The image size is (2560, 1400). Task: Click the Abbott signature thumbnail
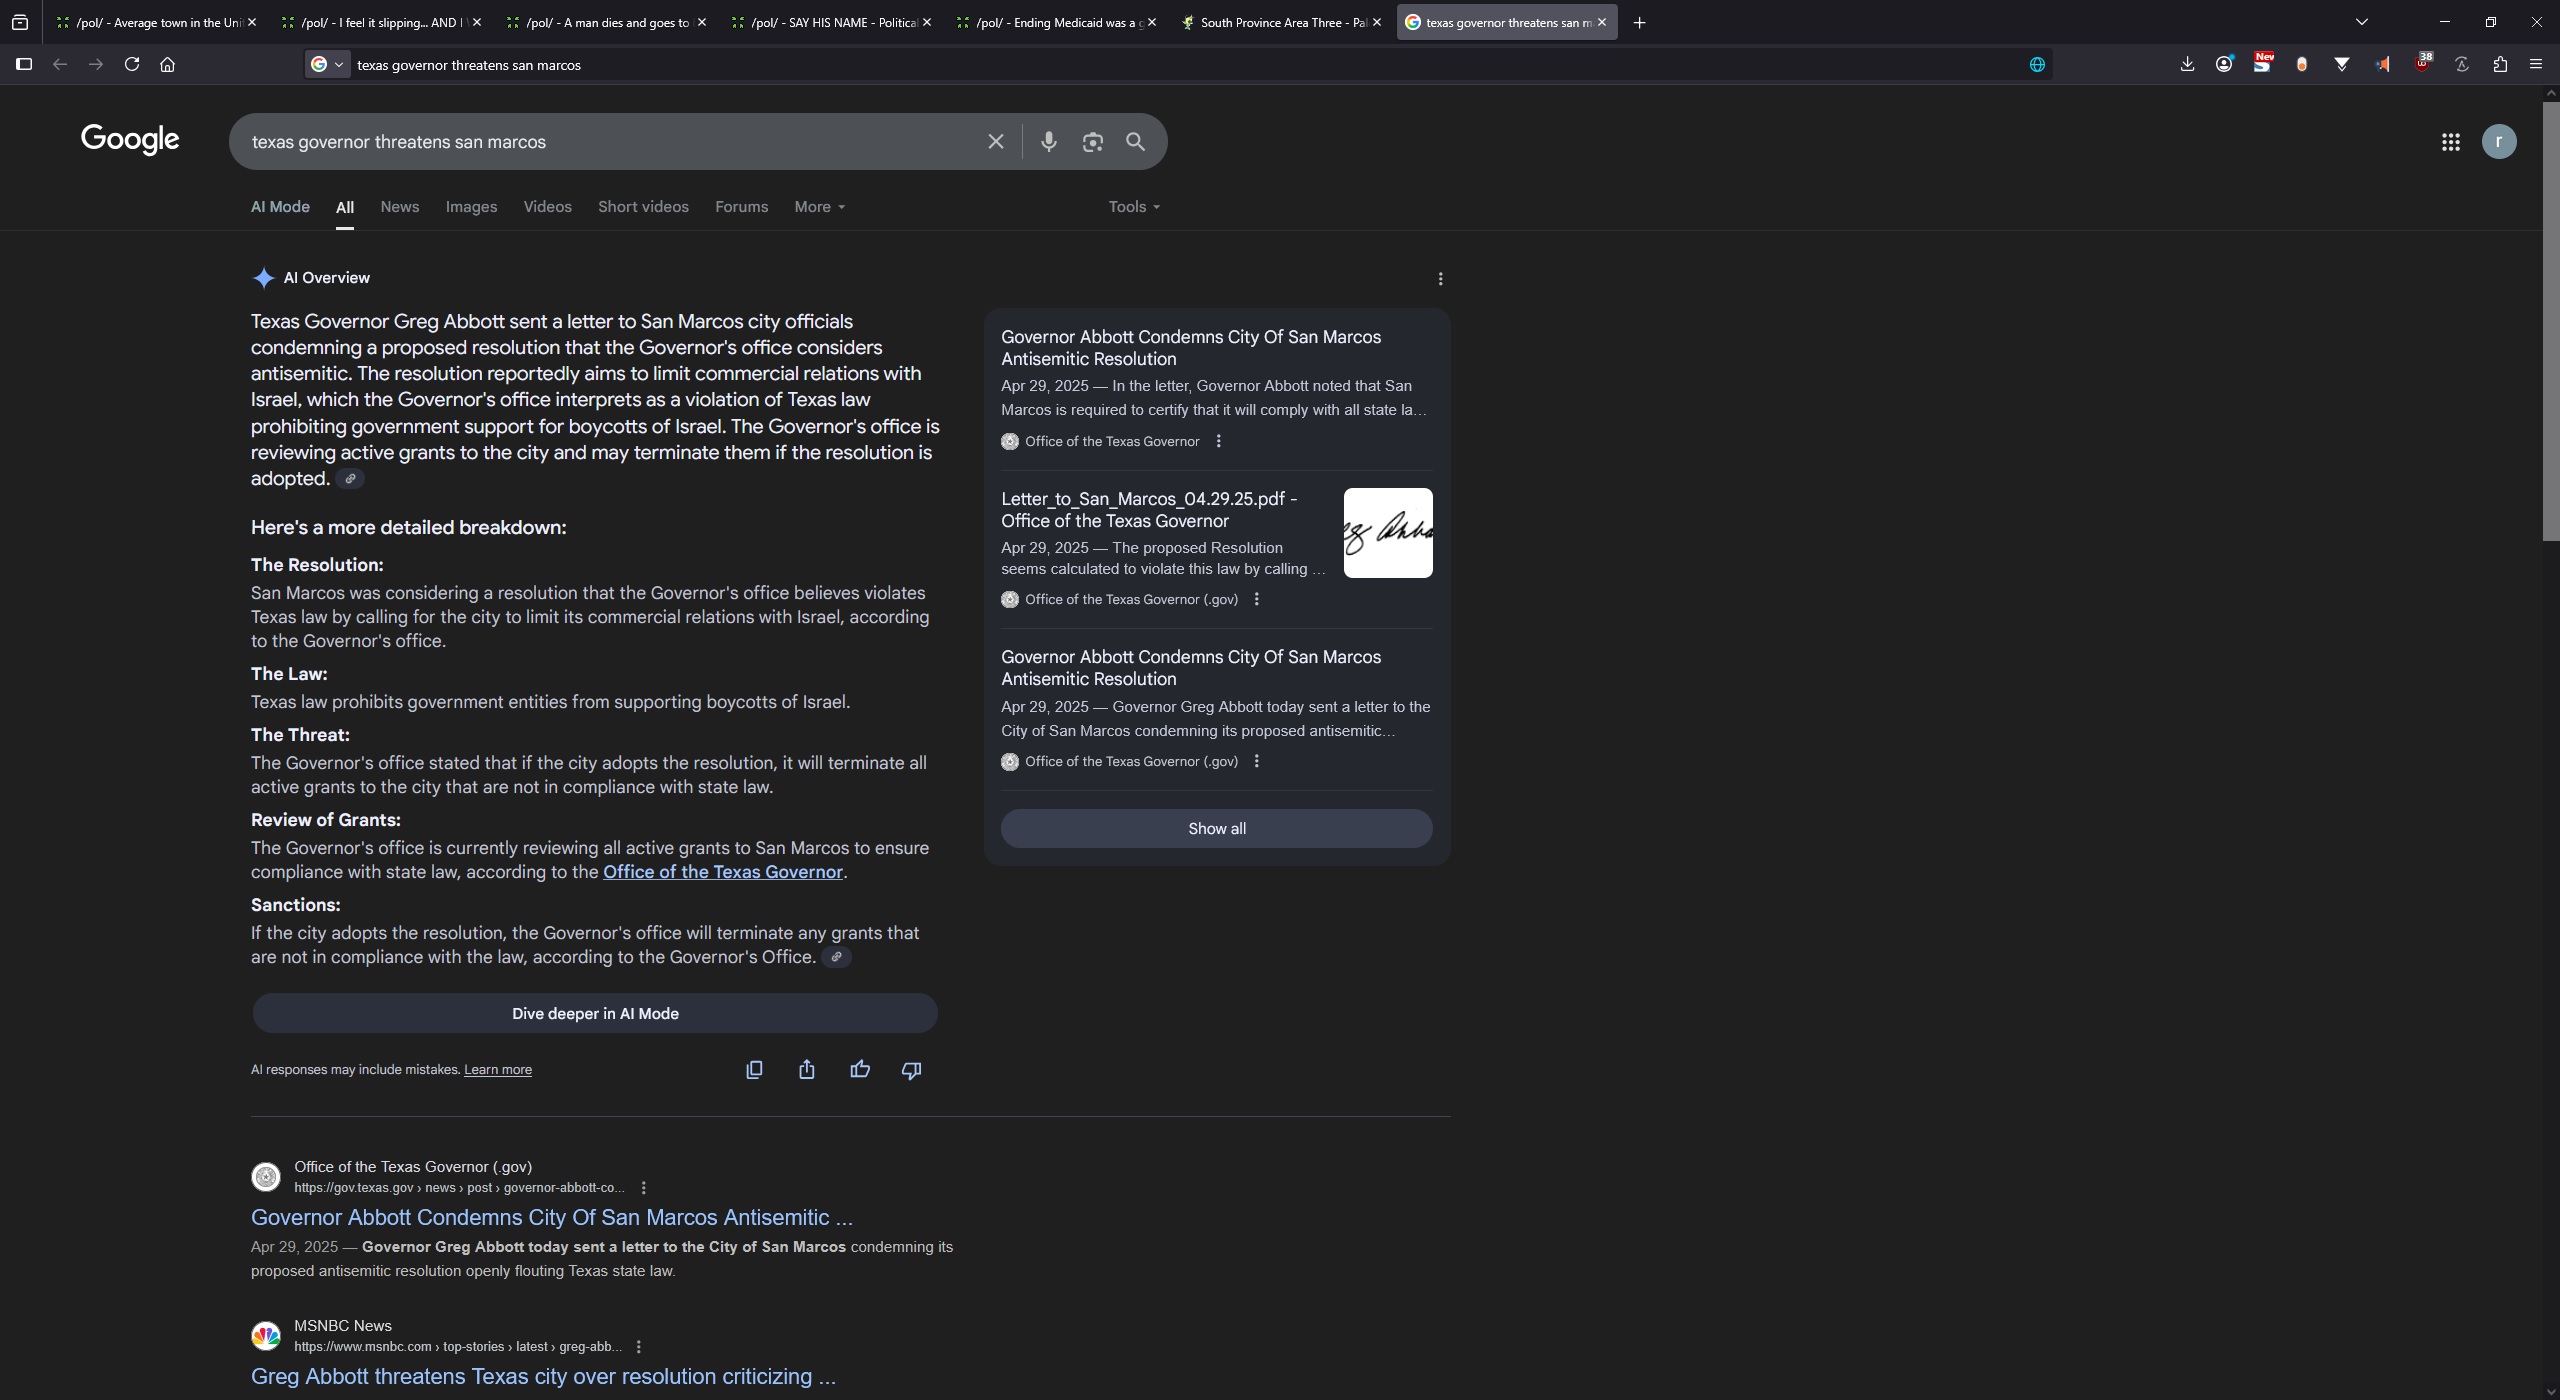click(x=1387, y=533)
